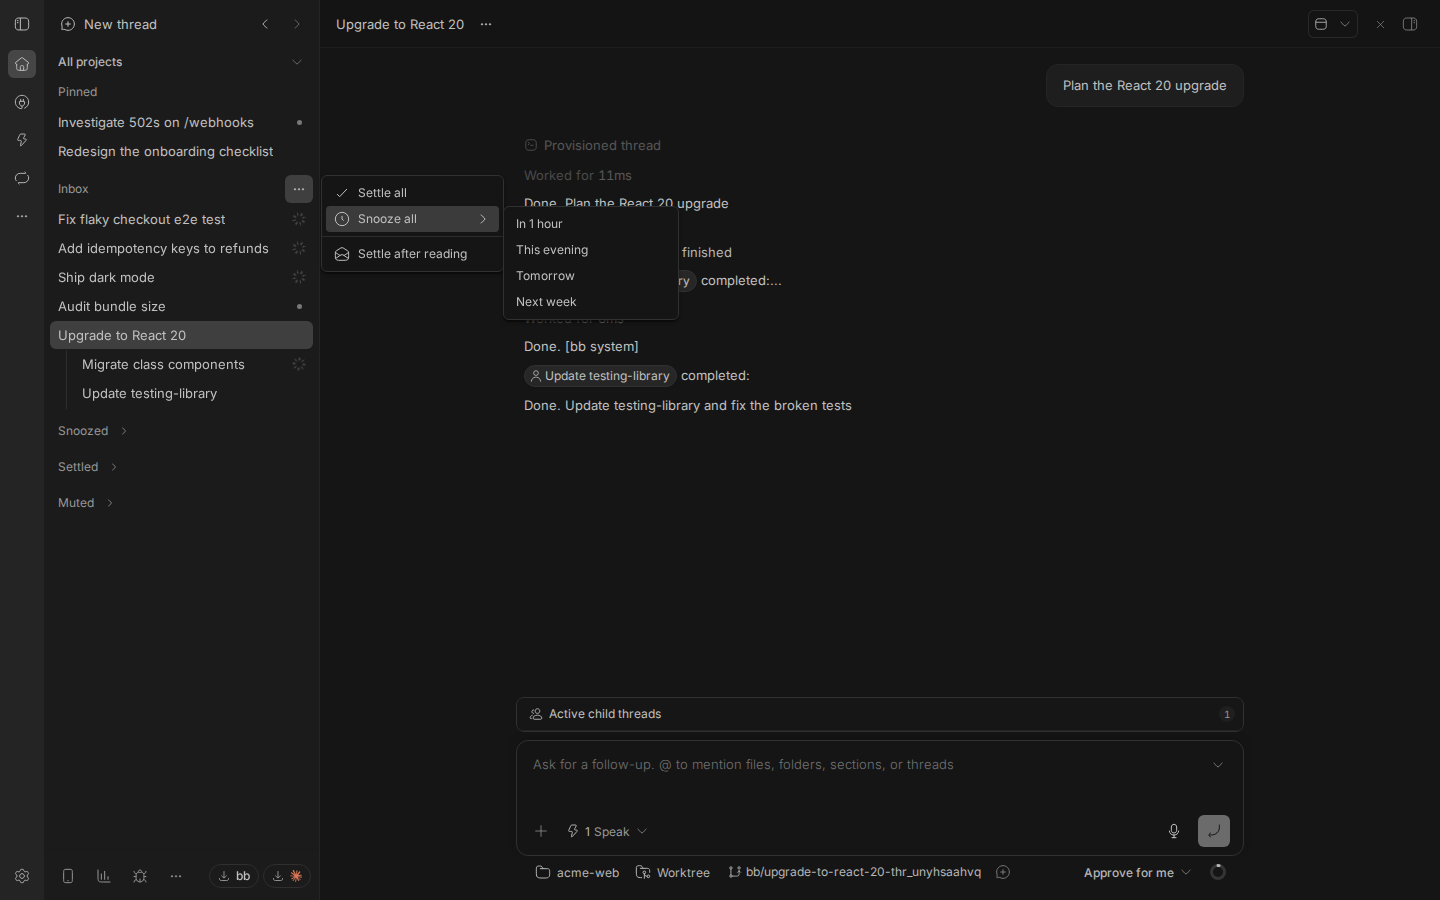Open Migrate class components child thread
1440x900 pixels.
193,364
